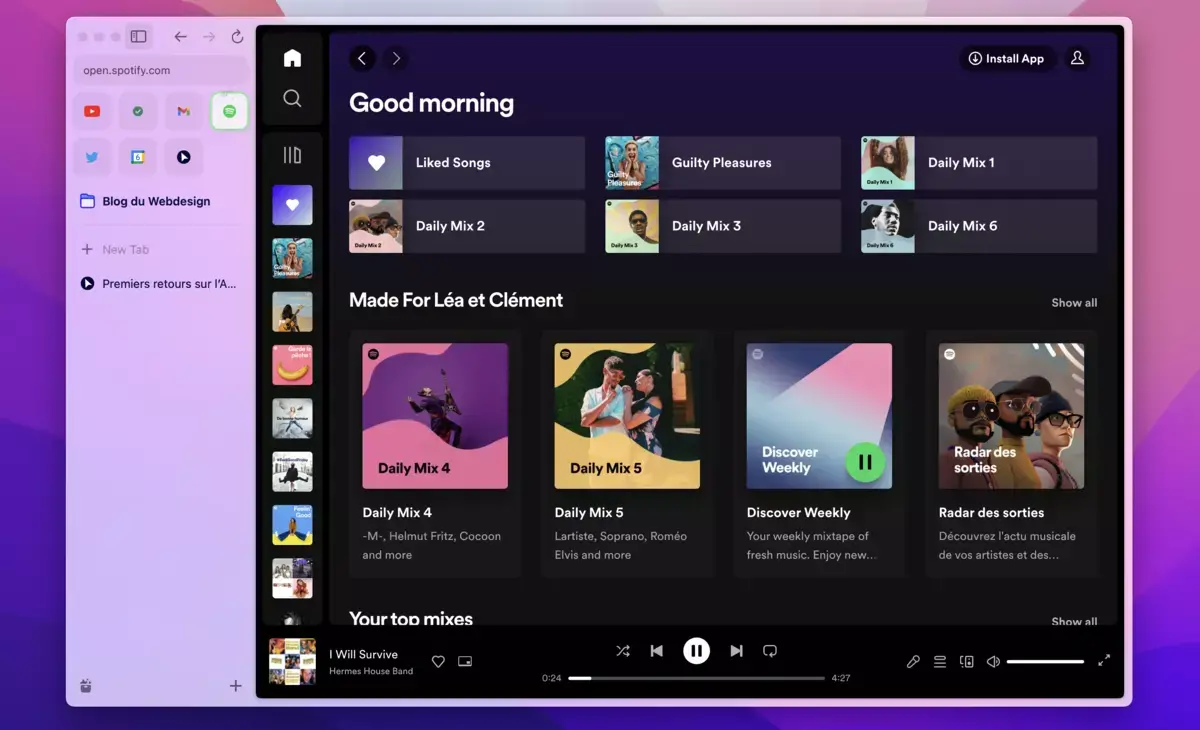The height and width of the screenshot is (730, 1200).
Task: Open Daily Mix 3 shortcut
Action: (x=723, y=226)
